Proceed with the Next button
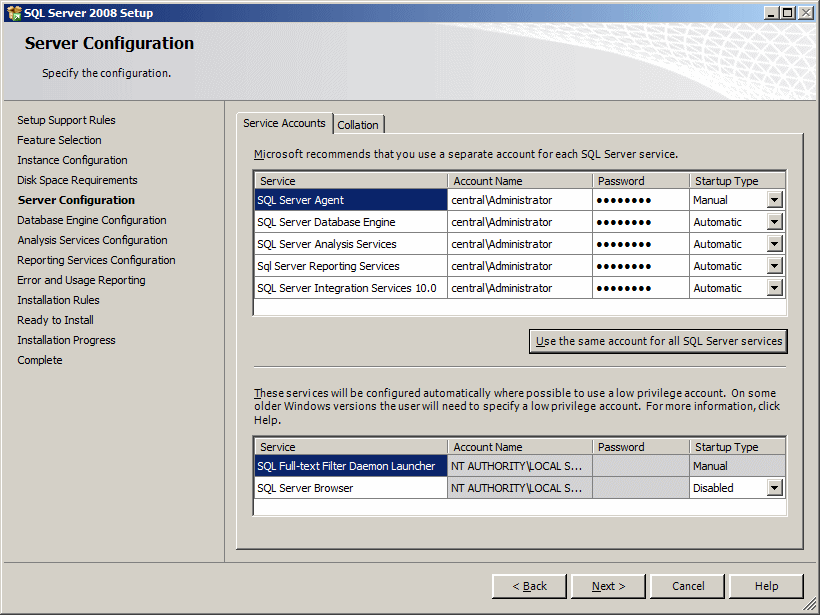The image size is (820, 615). click(x=608, y=586)
